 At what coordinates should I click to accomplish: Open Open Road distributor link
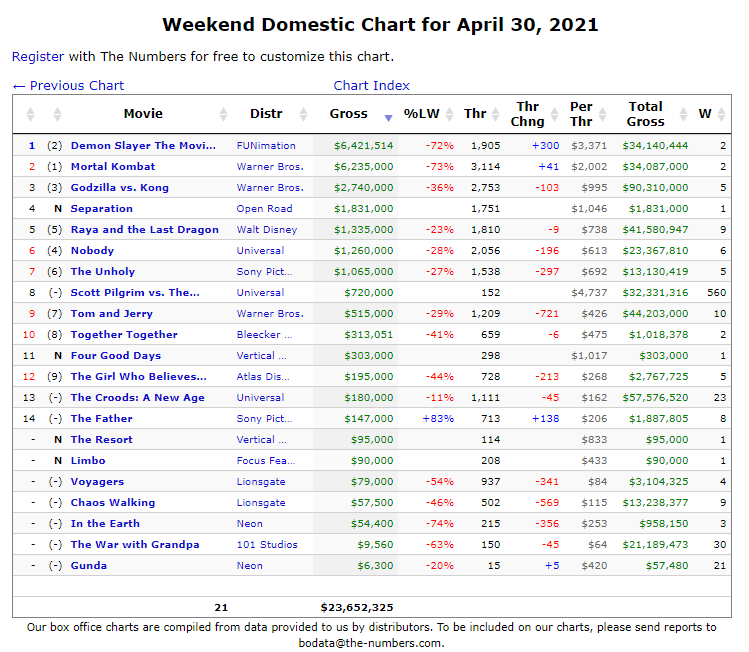264,209
